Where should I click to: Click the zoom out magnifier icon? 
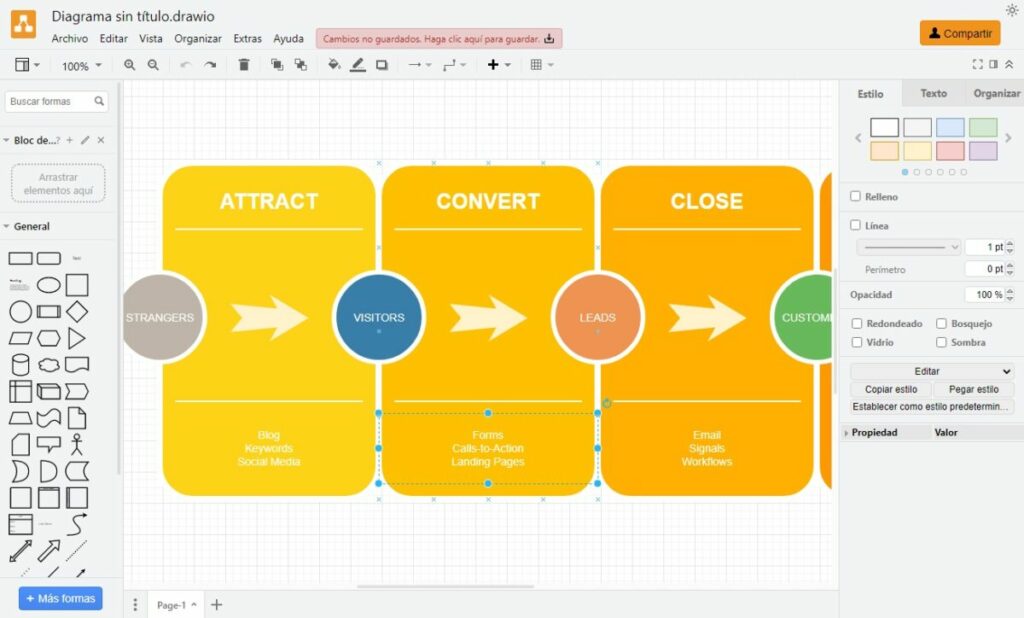[153, 65]
